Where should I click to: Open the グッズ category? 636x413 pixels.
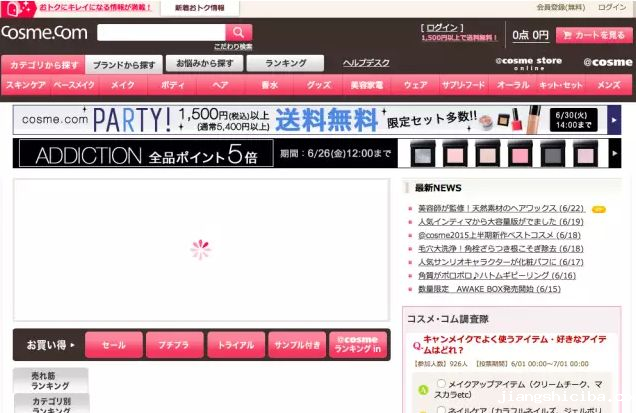[318, 85]
